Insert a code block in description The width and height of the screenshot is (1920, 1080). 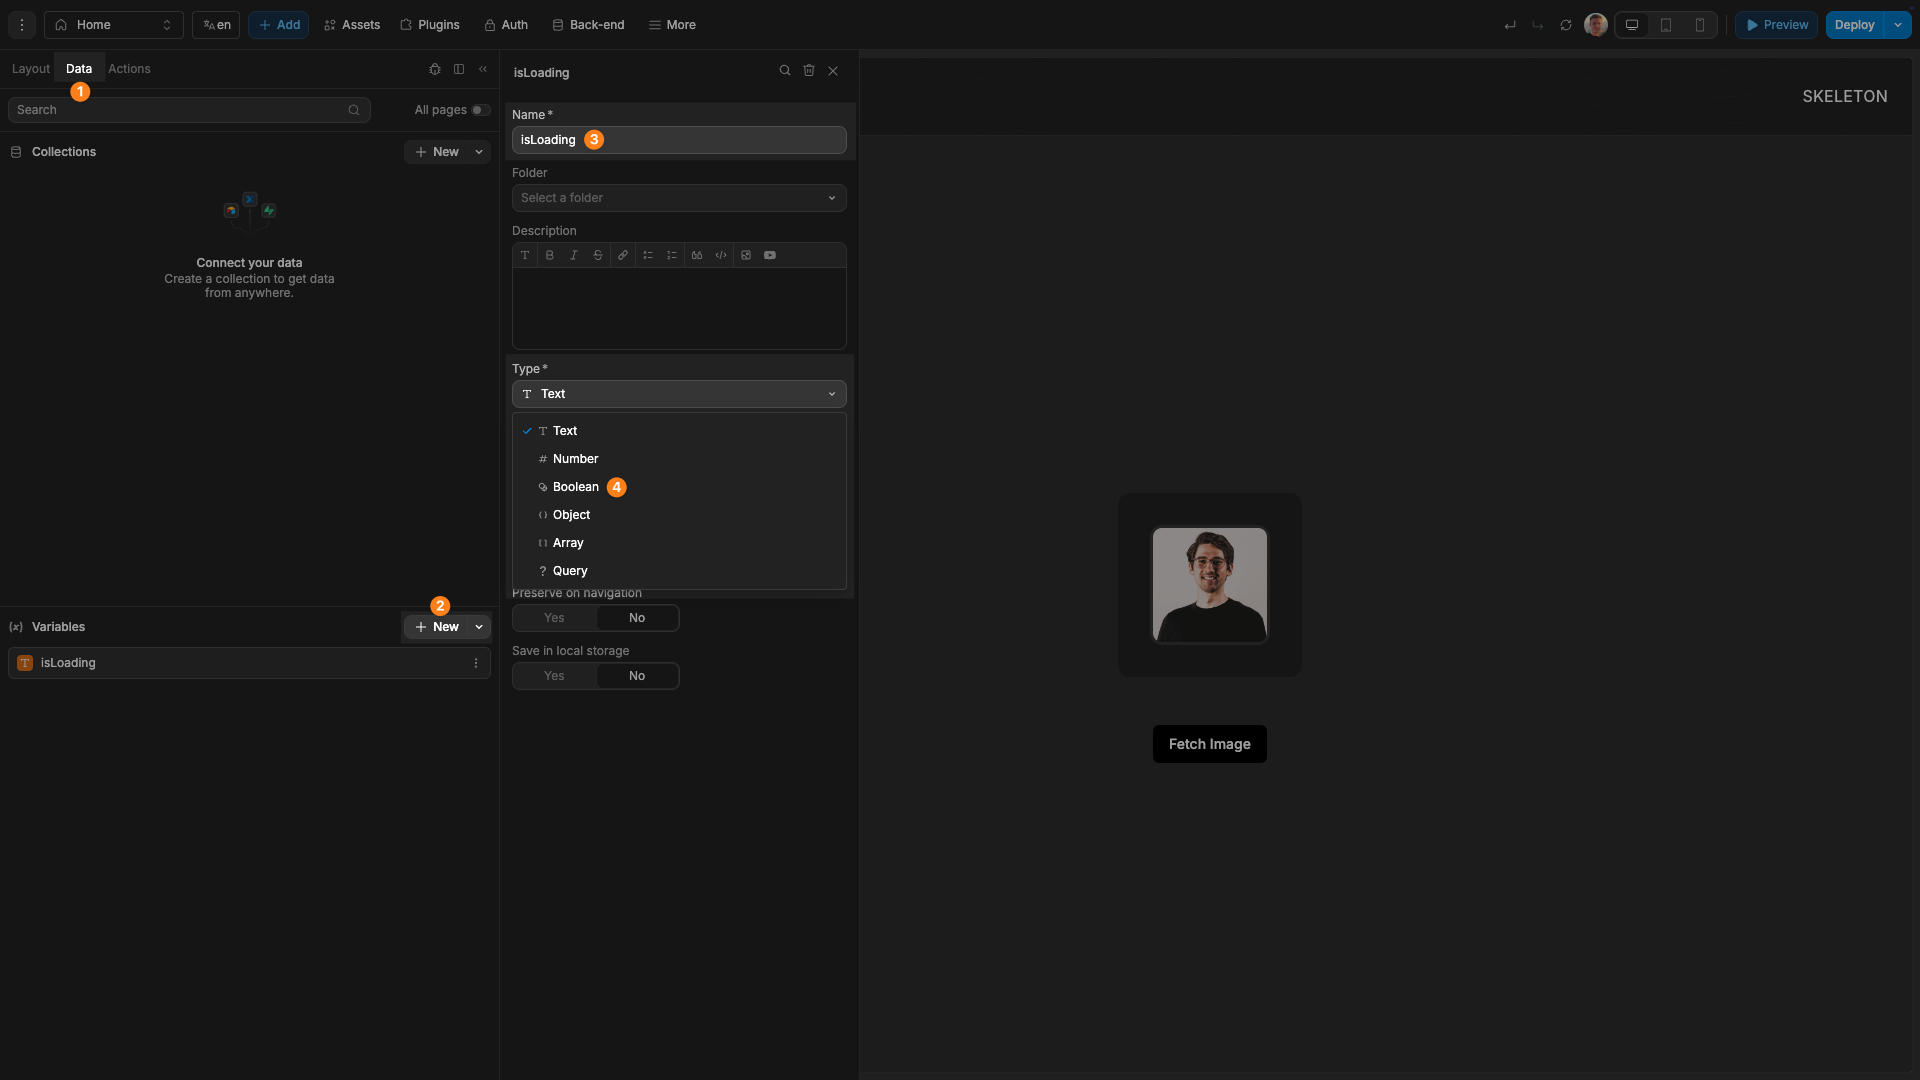coord(721,255)
